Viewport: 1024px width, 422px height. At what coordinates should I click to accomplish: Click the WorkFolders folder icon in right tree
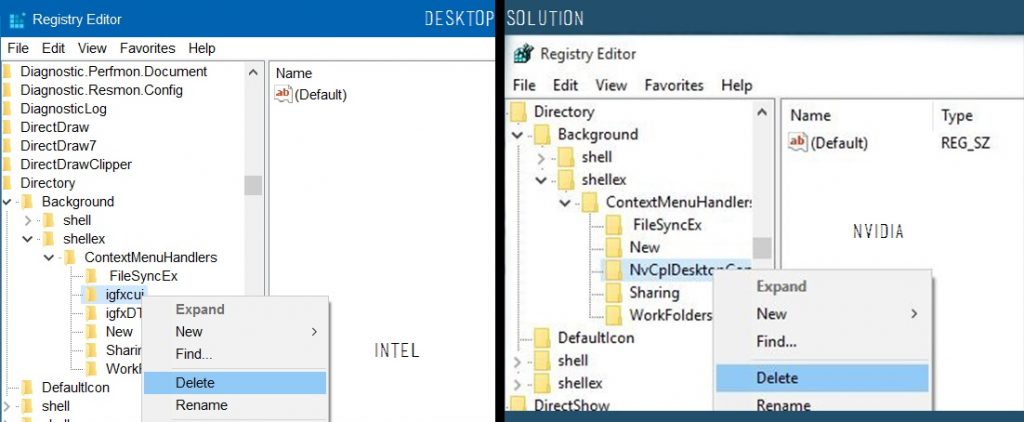pyautogui.click(x=612, y=315)
